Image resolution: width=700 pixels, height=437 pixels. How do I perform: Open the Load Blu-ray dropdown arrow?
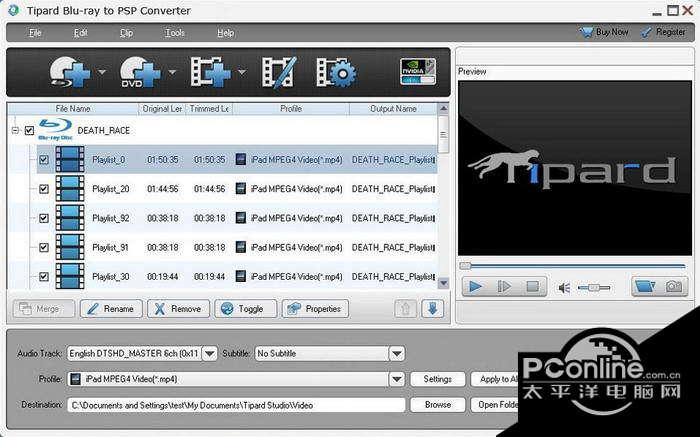(x=102, y=72)
